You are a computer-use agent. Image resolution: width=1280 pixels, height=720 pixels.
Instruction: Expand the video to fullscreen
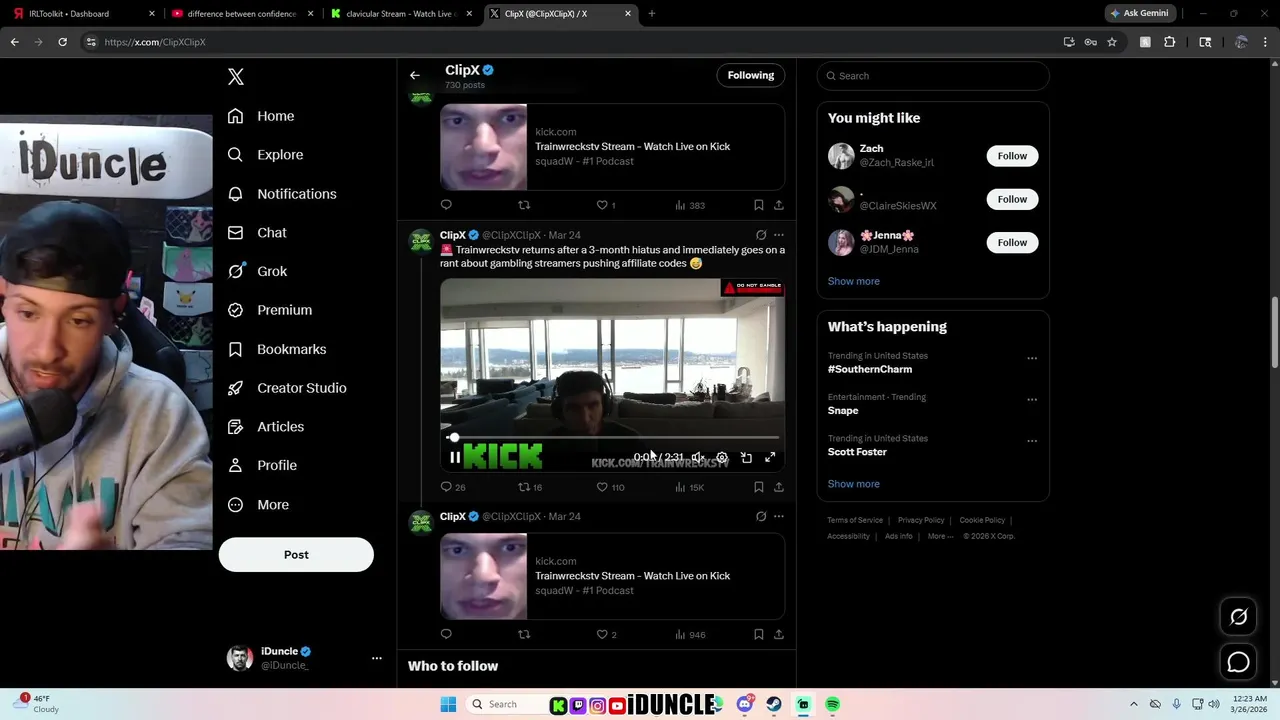click(770, 458)
